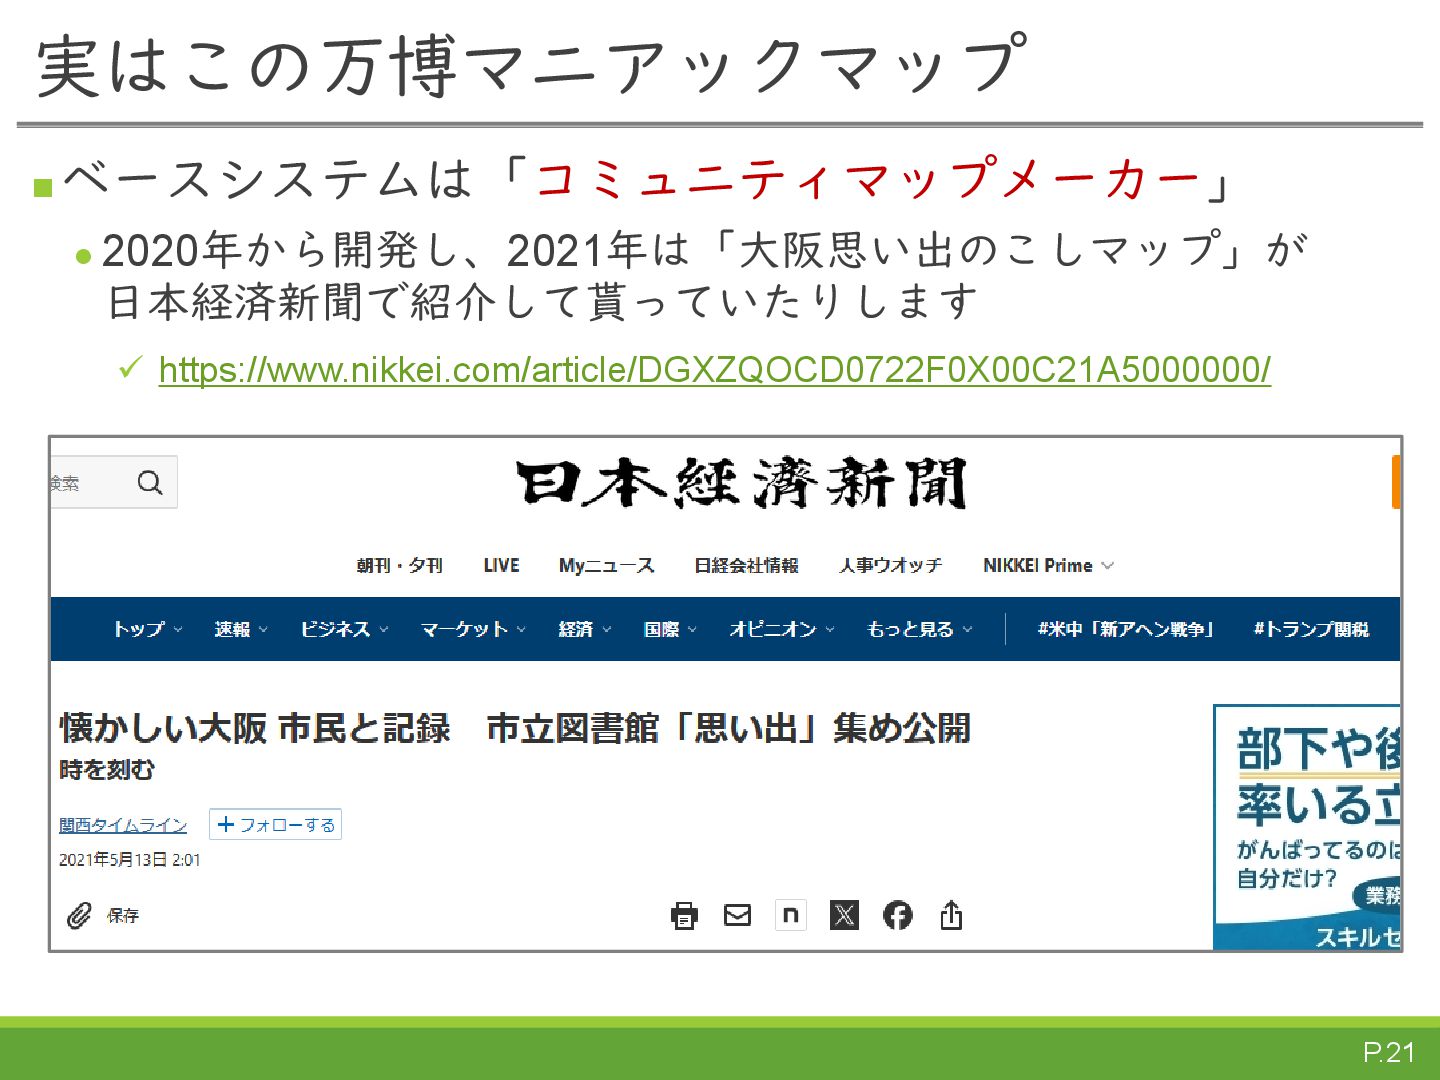The image size is (1440, 1080).
Task: Expand the トップ navigation dropdown
Action: tap(147, 629)
